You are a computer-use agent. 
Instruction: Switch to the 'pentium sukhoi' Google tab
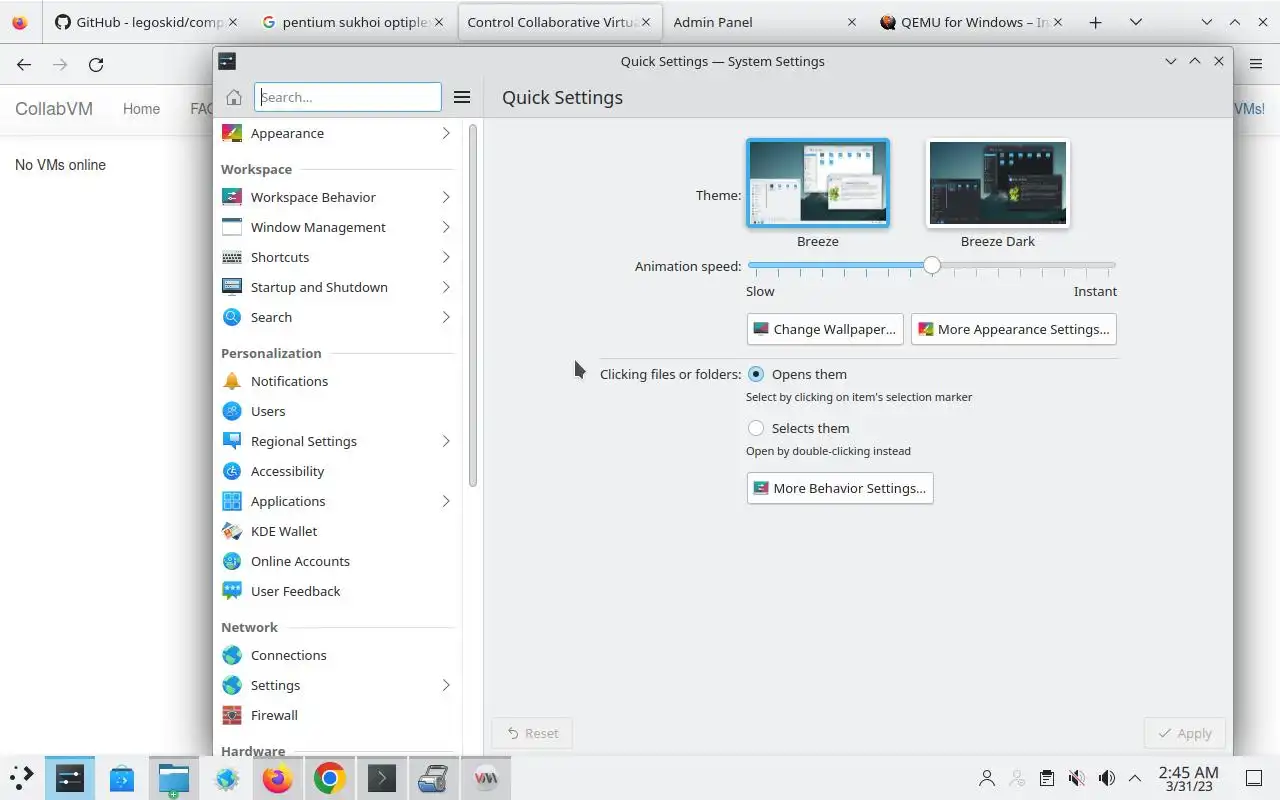pyautogui.click(x=354, y=22)
